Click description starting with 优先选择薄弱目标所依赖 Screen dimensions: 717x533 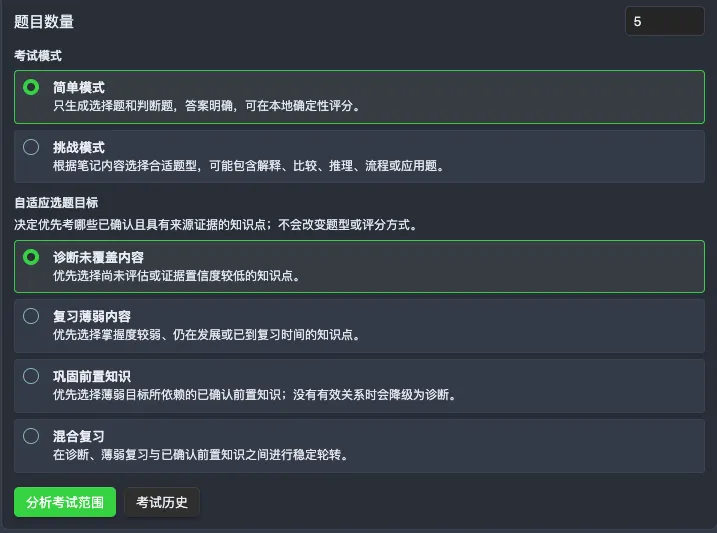point(255,394)
